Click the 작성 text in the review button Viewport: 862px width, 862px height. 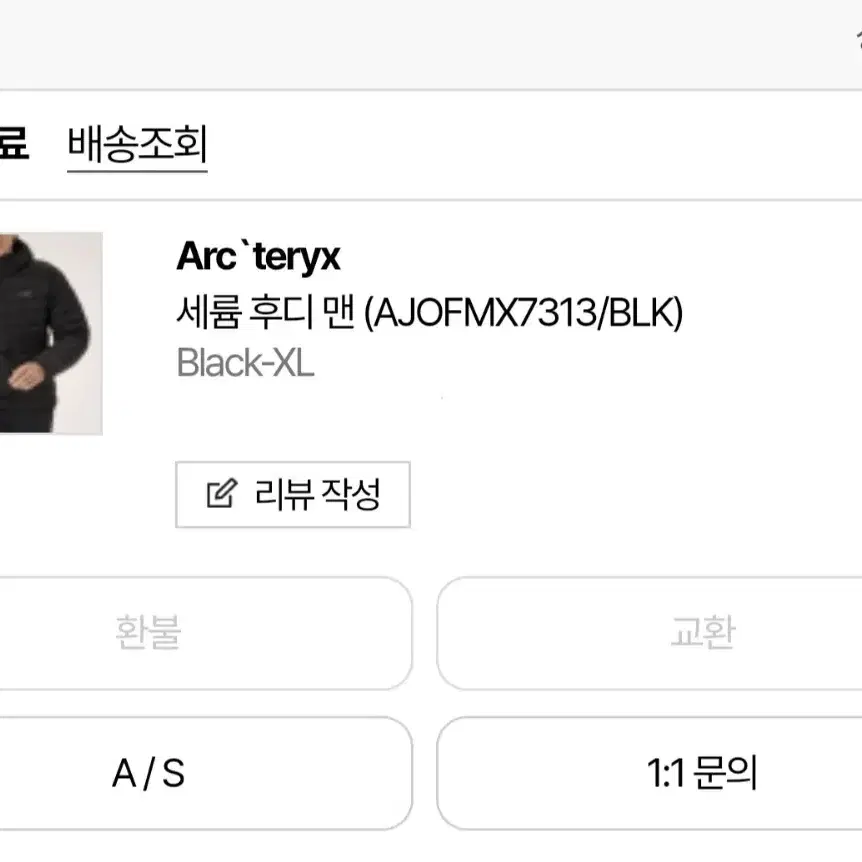click(x=350, y=494)
